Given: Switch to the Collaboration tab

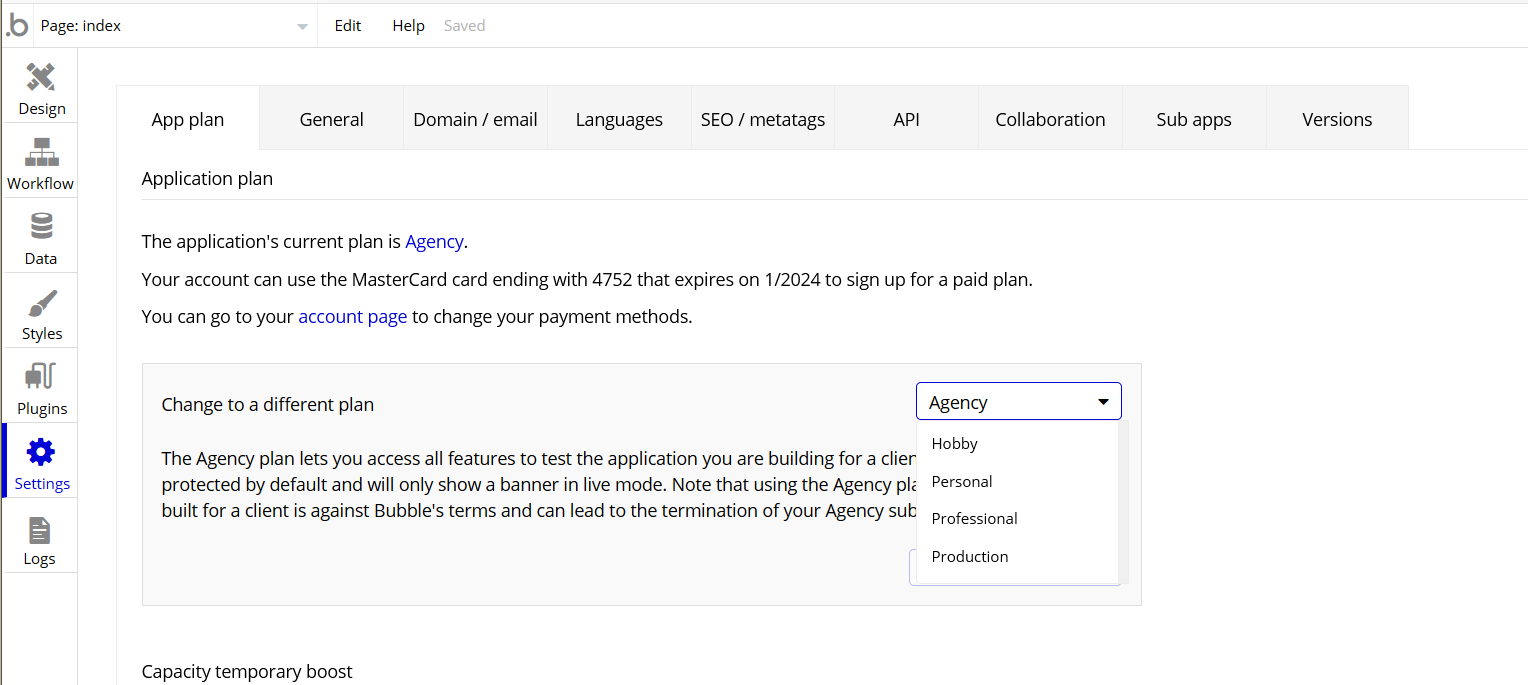Looking at the screenshot, I should click(x=1050, y=119).
